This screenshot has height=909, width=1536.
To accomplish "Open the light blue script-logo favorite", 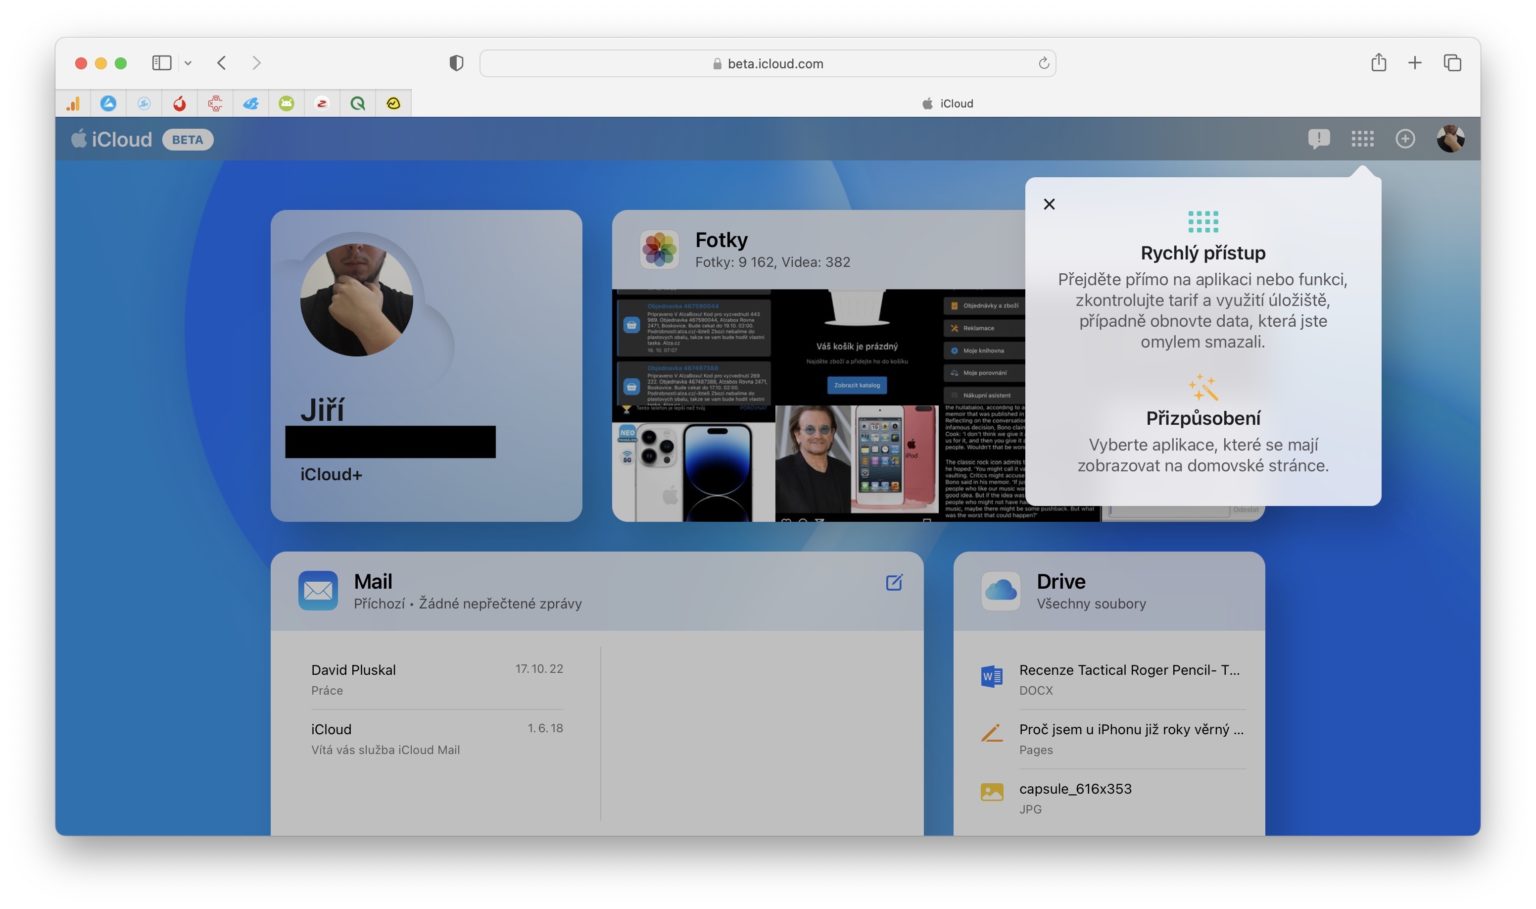I will pyautogui.click(x=144, y=103).
